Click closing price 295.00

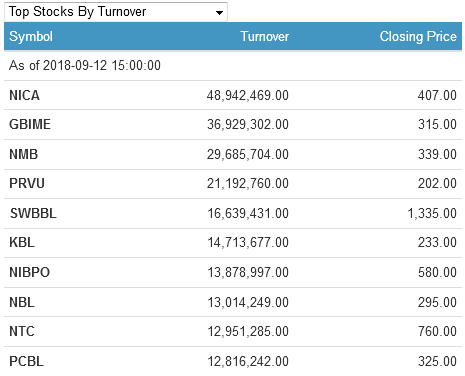(437, 302)
